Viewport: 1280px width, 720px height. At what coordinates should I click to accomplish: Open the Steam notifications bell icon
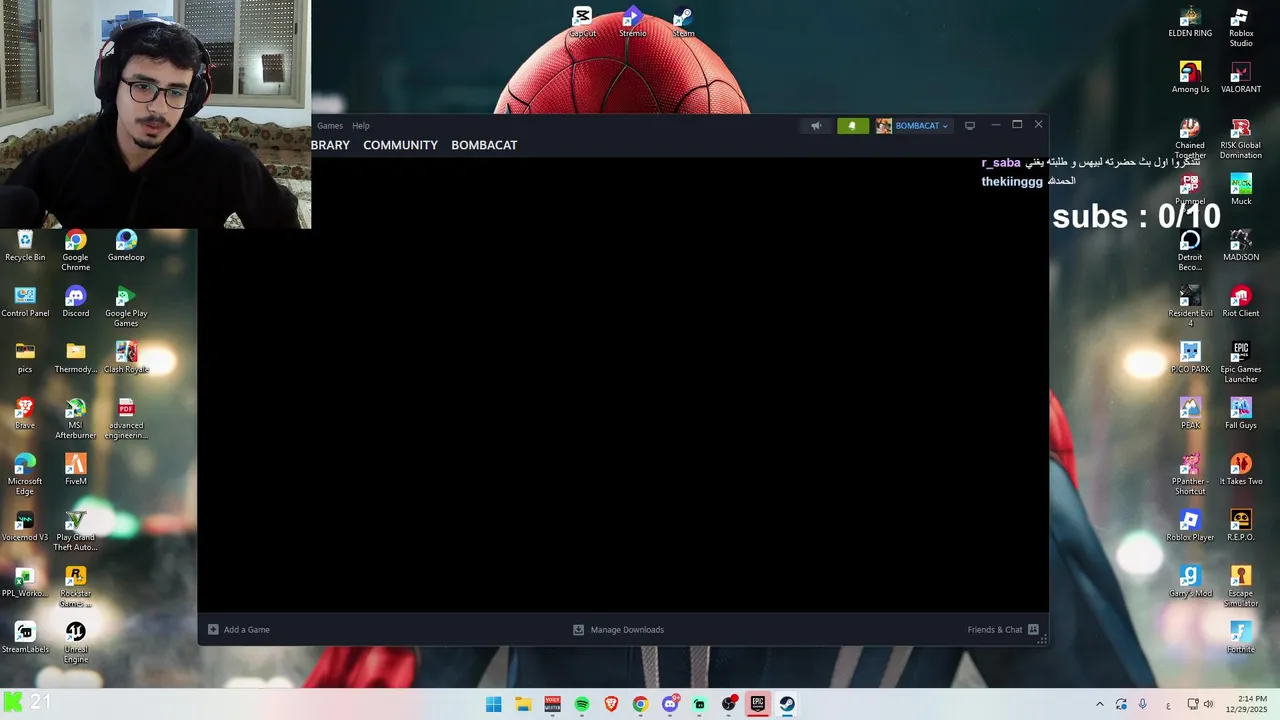[852, 126]
